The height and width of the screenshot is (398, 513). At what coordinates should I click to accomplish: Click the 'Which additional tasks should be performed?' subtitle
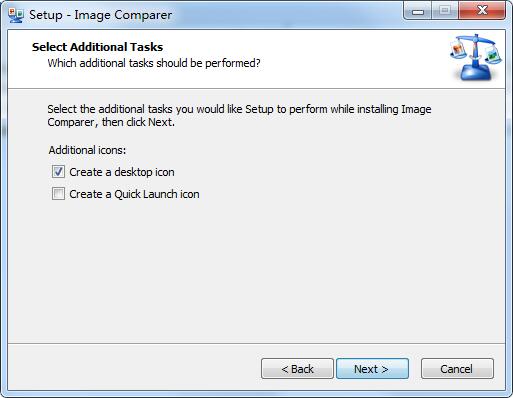(154, 63)
